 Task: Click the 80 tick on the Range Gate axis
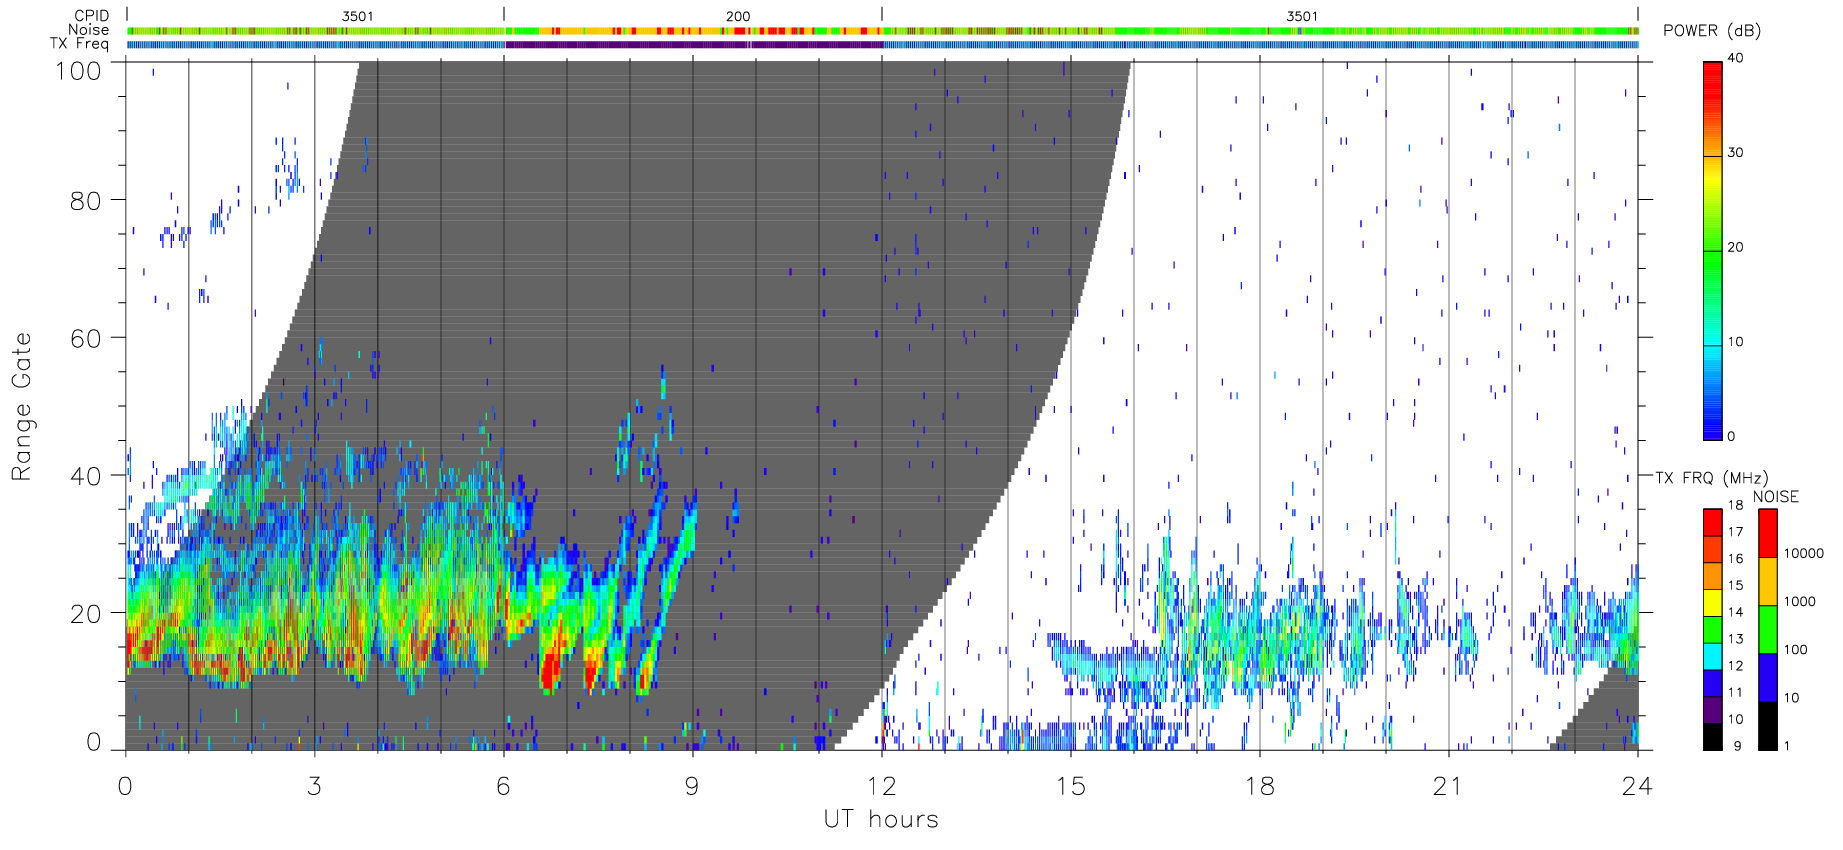point(85,201)
